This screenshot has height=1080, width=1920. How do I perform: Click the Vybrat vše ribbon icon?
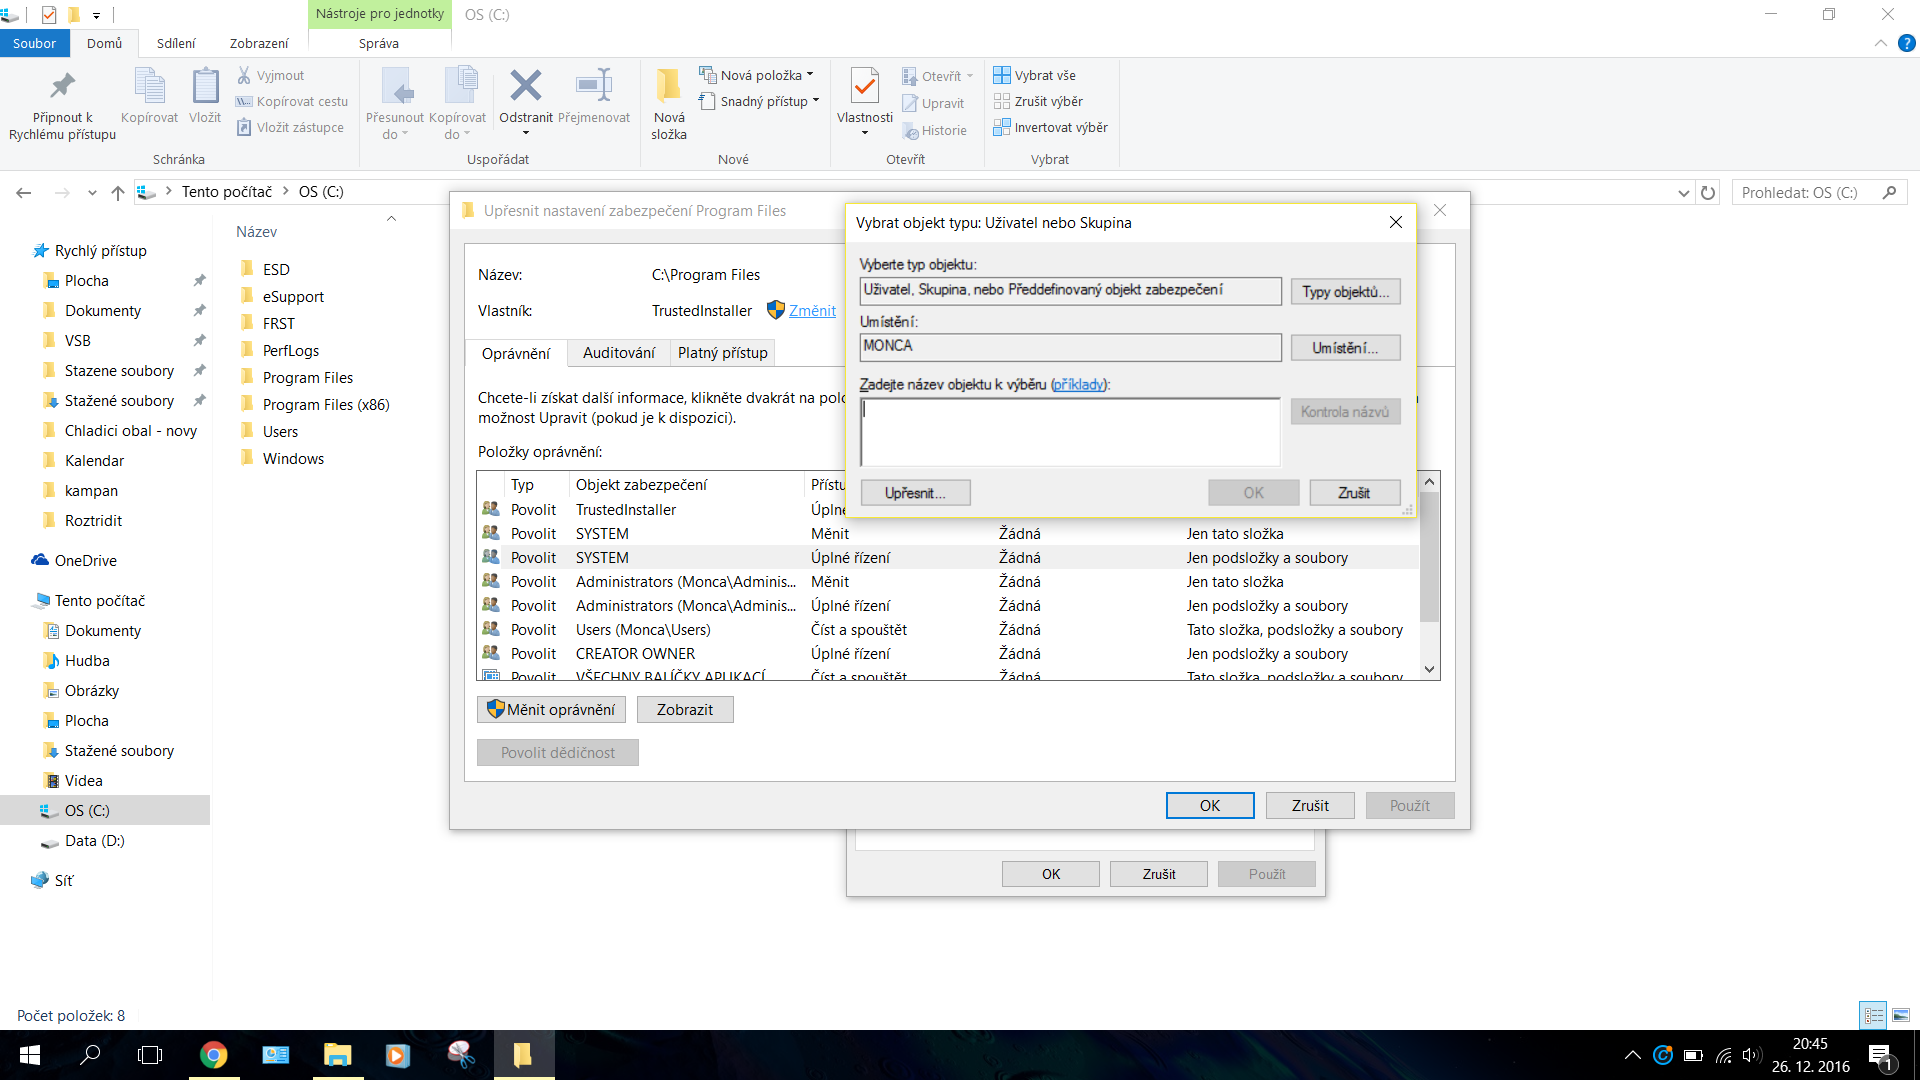1001,75
